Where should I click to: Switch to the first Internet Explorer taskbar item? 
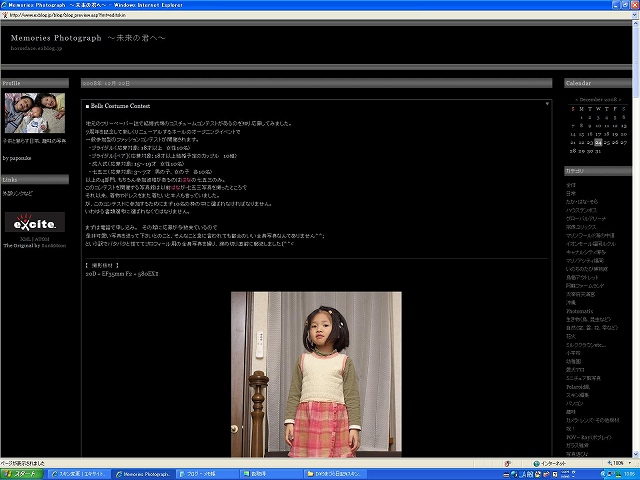(79, 474)
